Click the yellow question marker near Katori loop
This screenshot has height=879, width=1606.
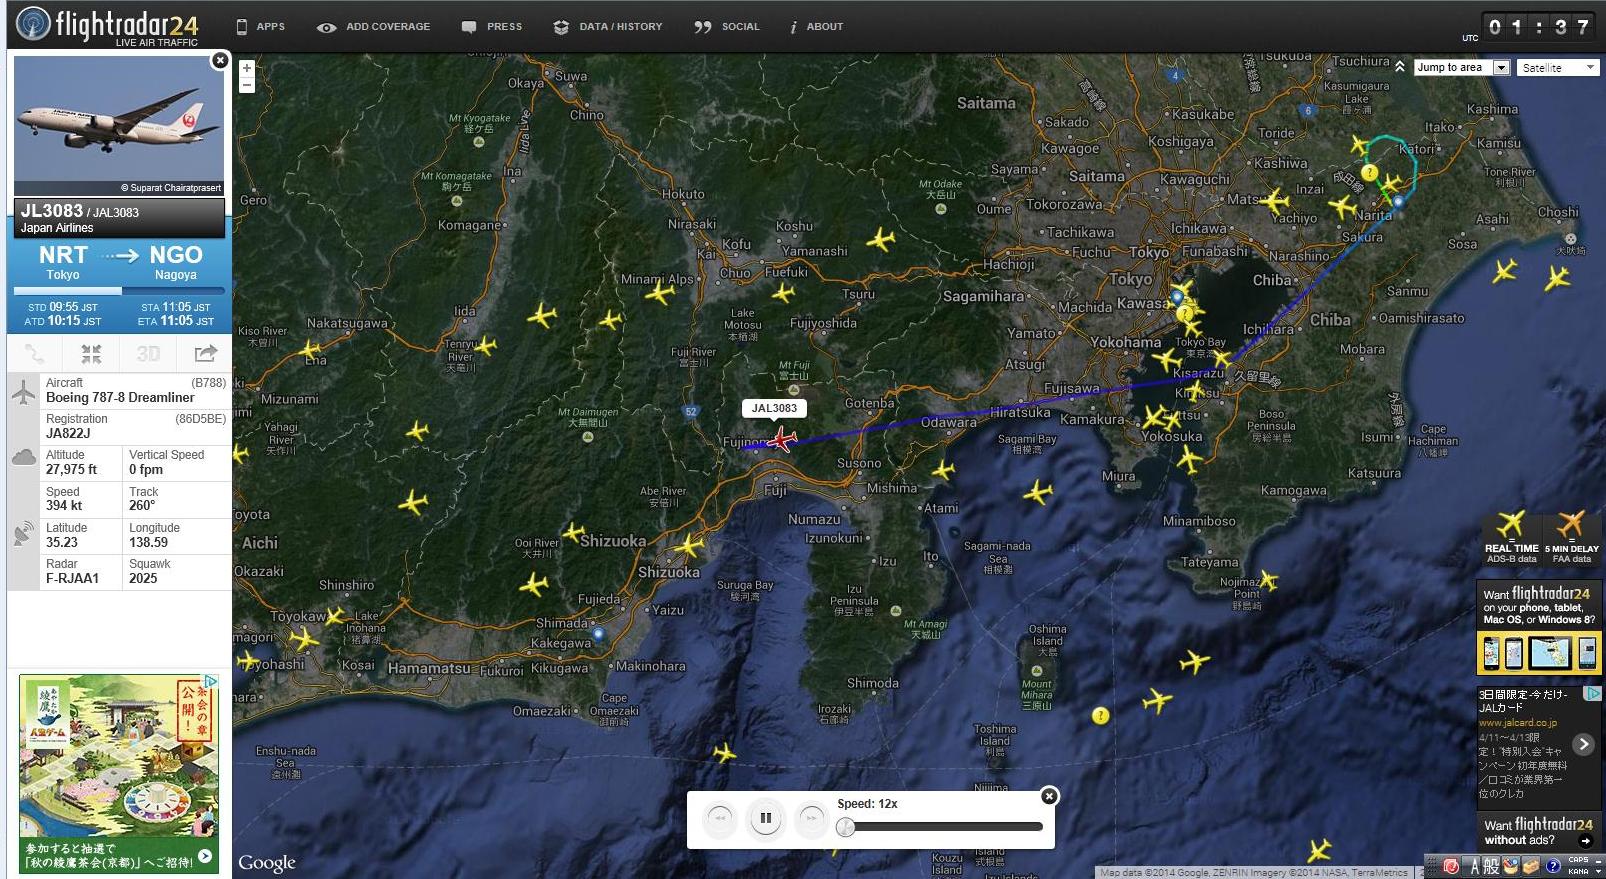click(1369, 173)
